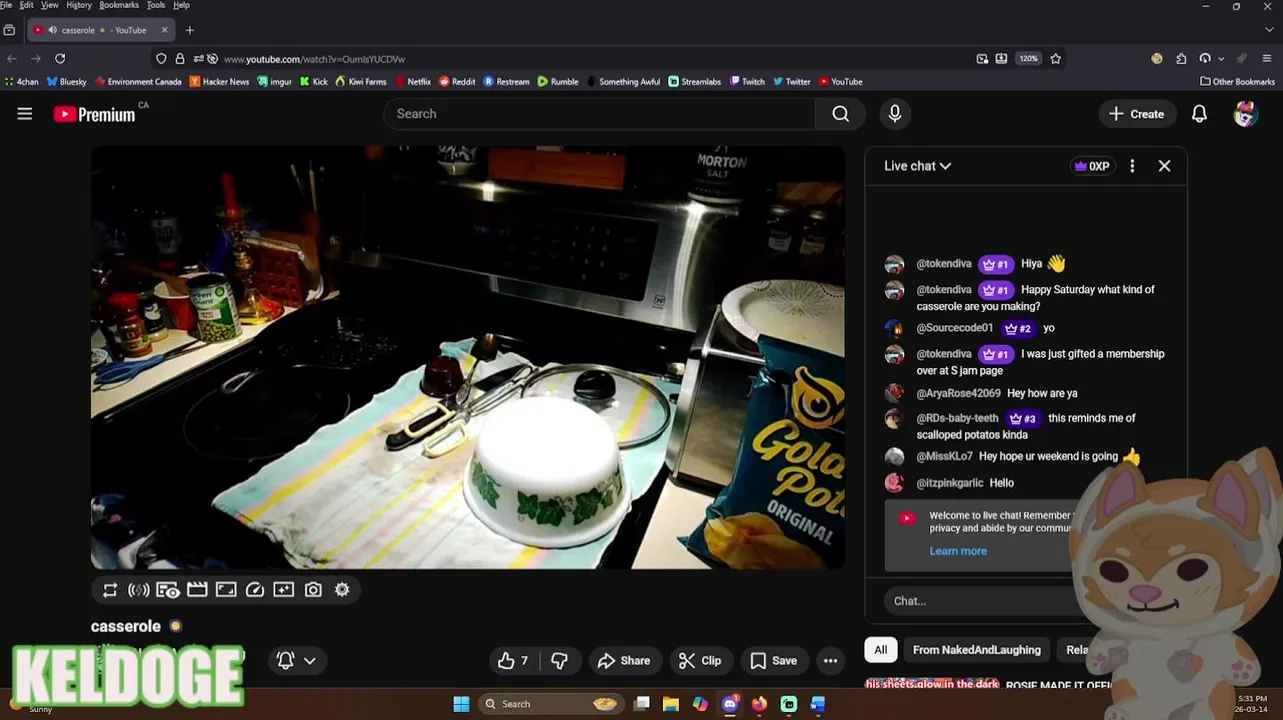Mute the tab via its speaker icon
Viewport: 1283px width, 720px height.
tap(52, 30)
